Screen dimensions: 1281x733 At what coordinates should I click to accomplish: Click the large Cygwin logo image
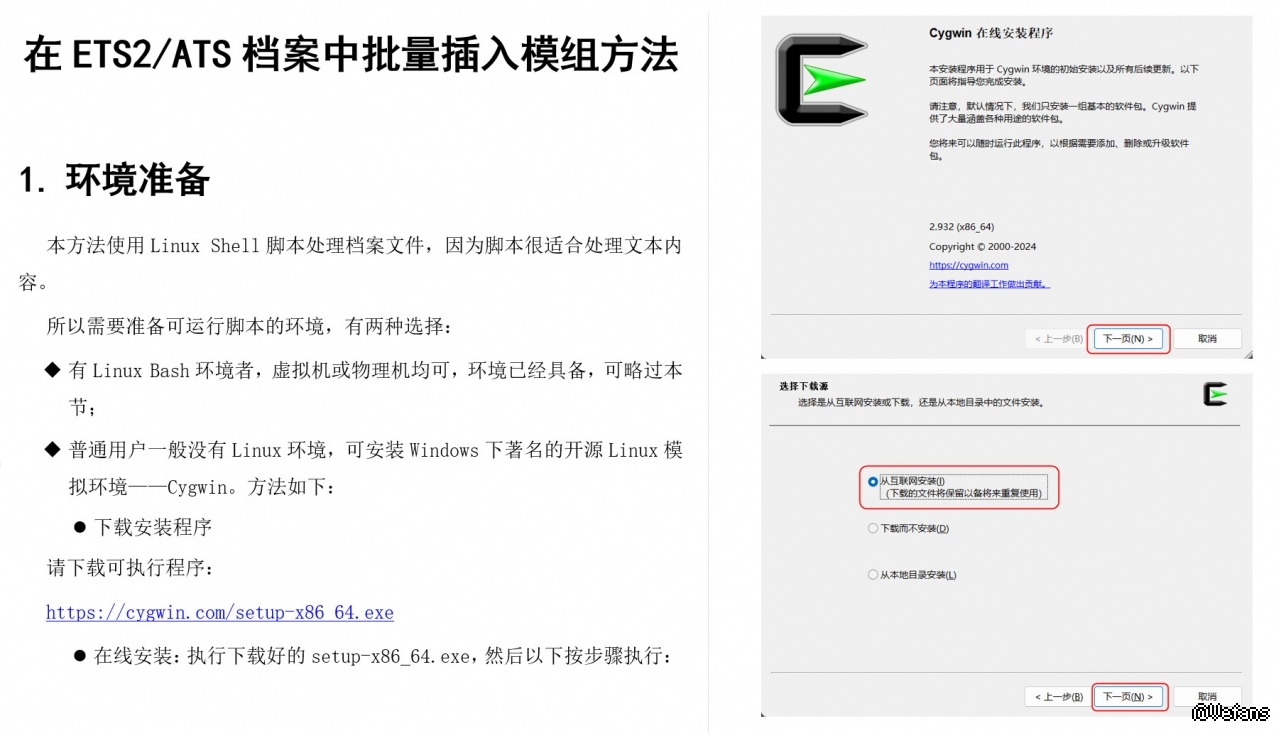coord(822,79)
